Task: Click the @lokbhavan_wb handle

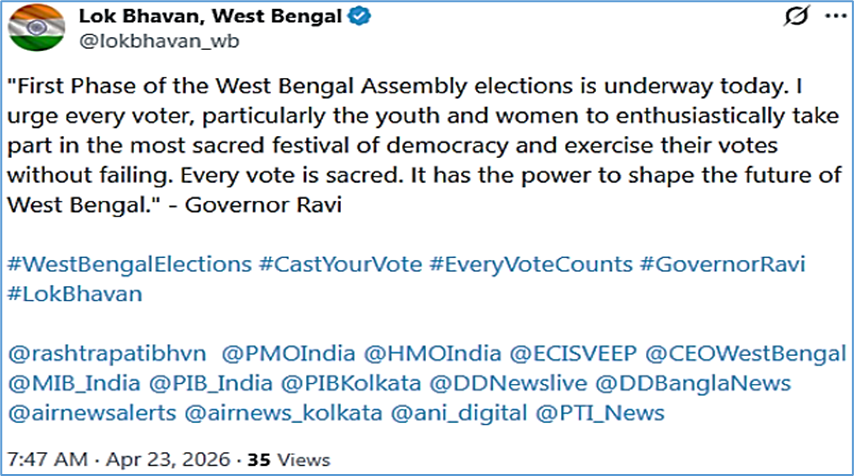Action: (x=157, y=43)
